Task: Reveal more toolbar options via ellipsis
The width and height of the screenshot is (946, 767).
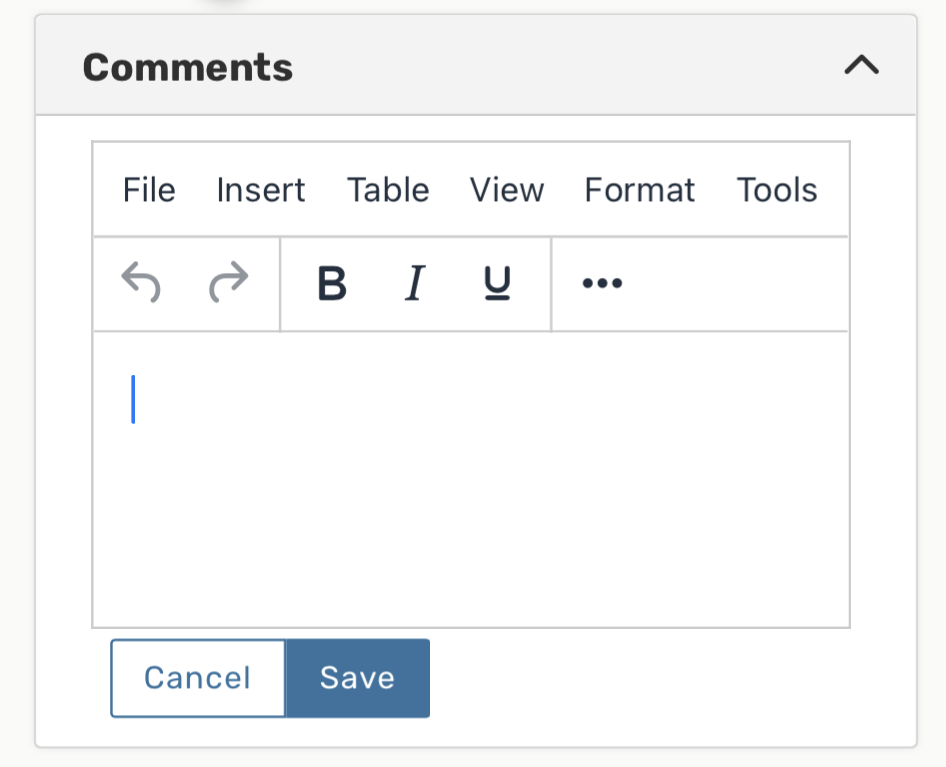Action: pos(602,284)
